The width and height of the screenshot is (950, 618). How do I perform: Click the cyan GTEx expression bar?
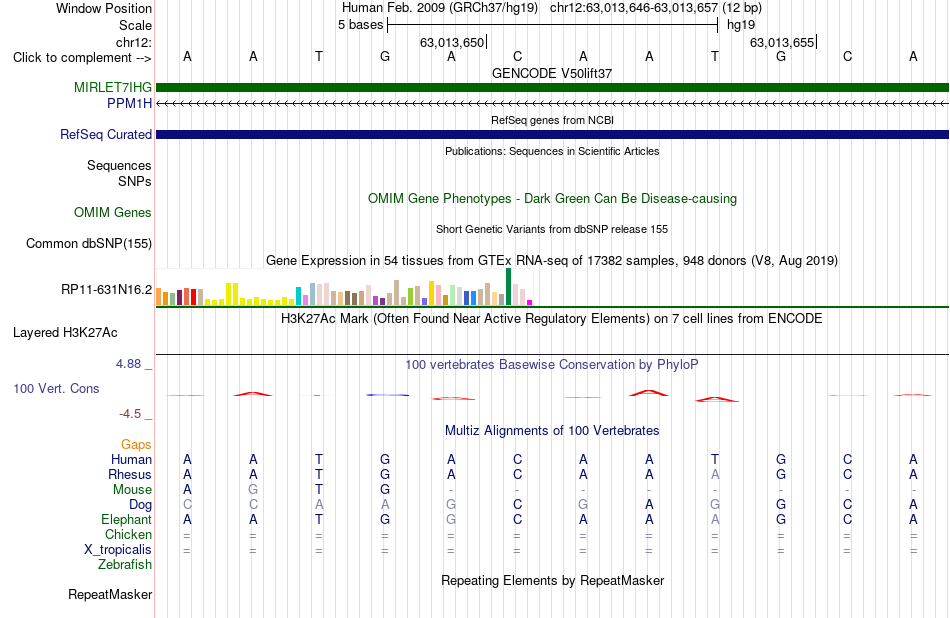[x=299, y=296]
